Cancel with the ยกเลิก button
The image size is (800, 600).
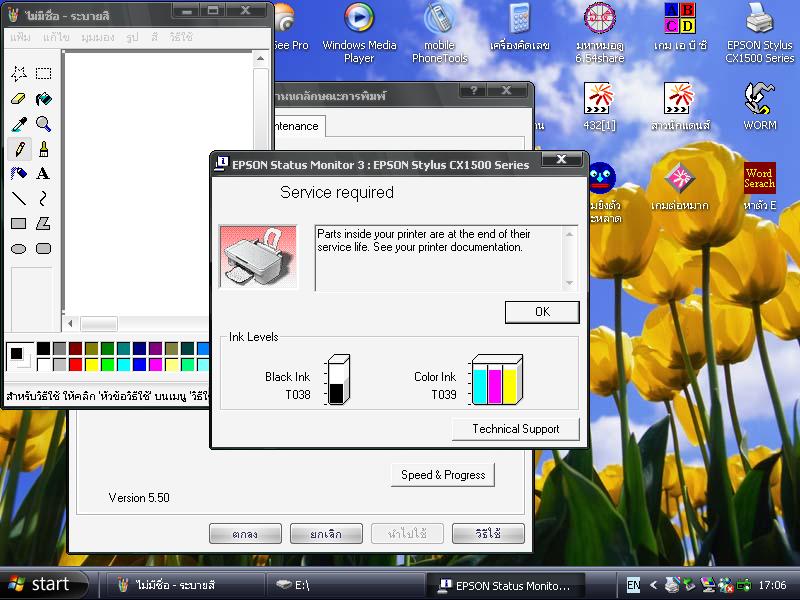pyautogui.click(x=326, y=534)
